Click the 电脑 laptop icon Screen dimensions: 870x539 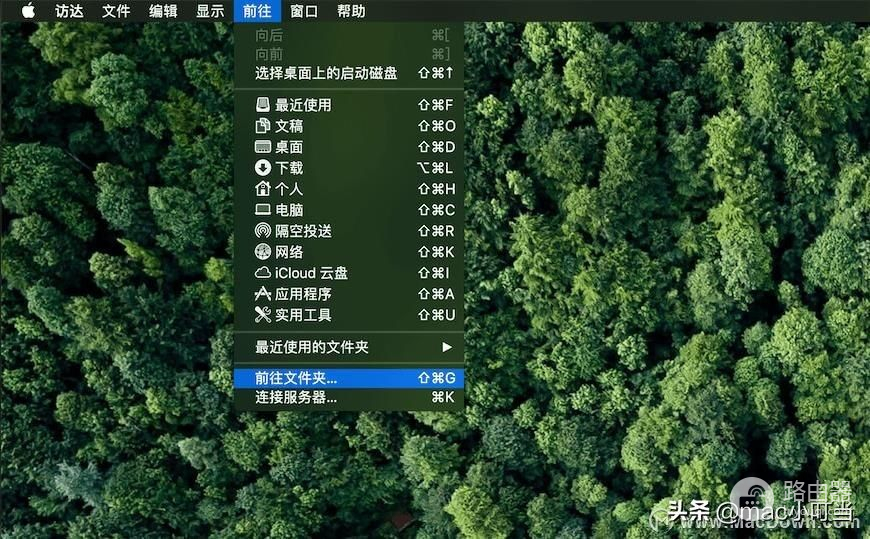pos(262,209)
